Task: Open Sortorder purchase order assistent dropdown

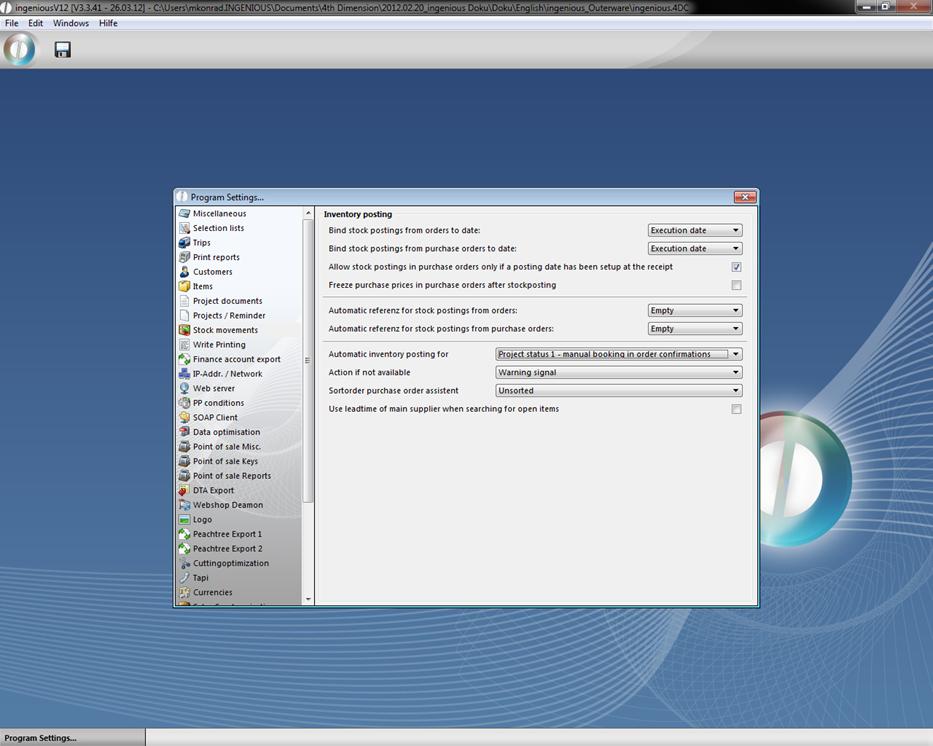Action: [619, 391]
